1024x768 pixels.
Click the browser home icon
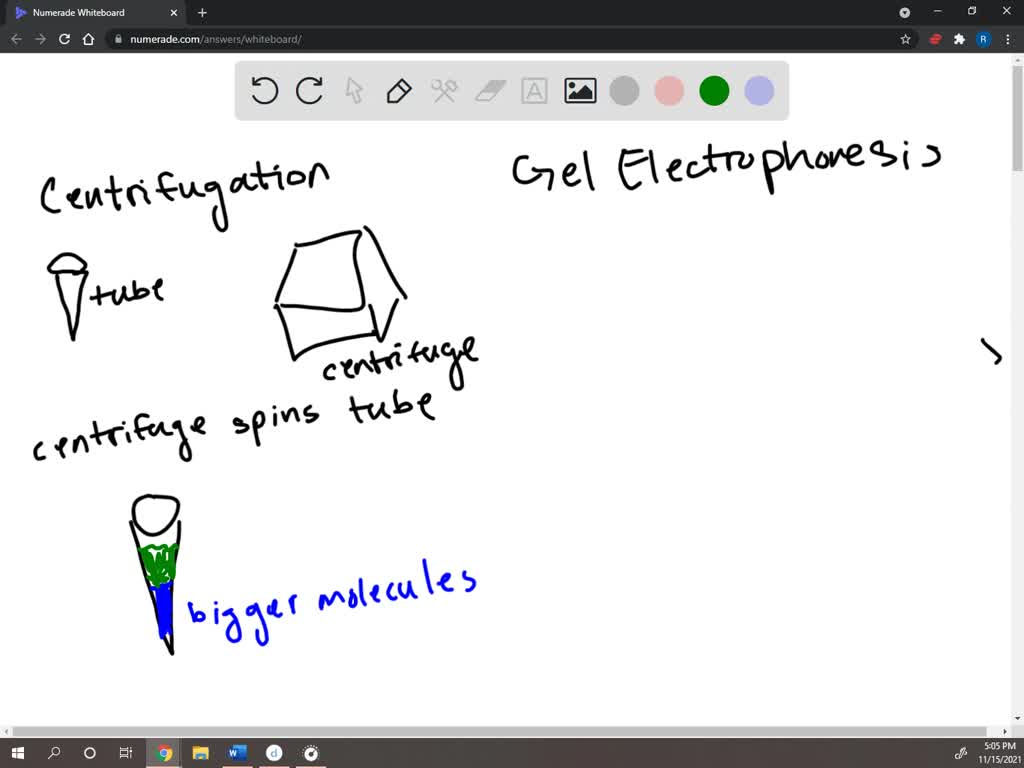88,38
